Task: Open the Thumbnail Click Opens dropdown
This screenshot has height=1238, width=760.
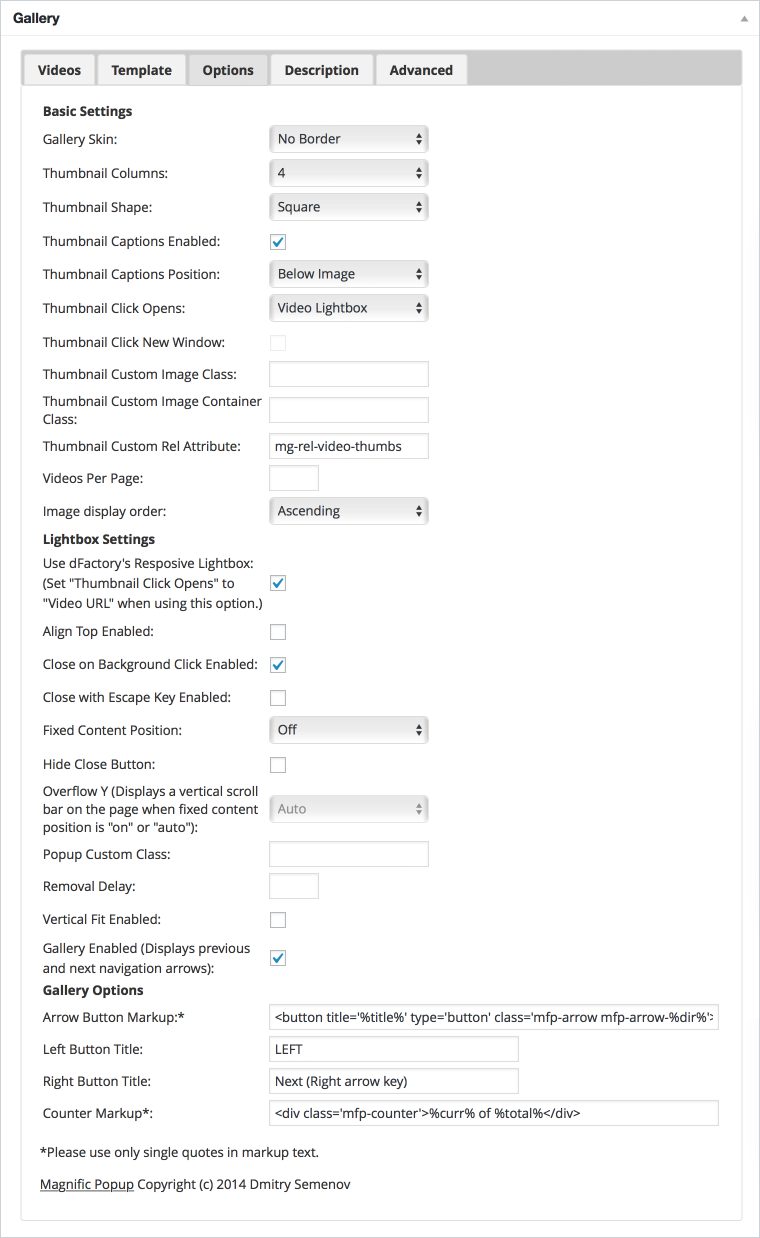Action: (x=348, y=307)
